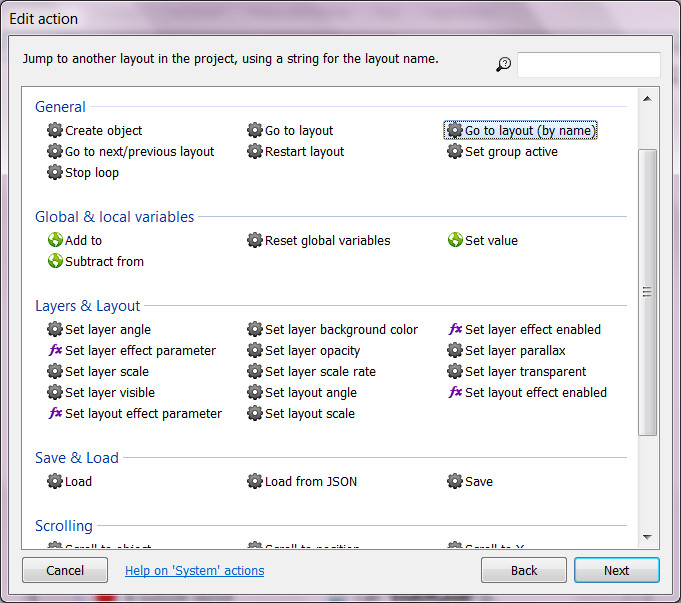Click inside the search input field

coord(588,65)
